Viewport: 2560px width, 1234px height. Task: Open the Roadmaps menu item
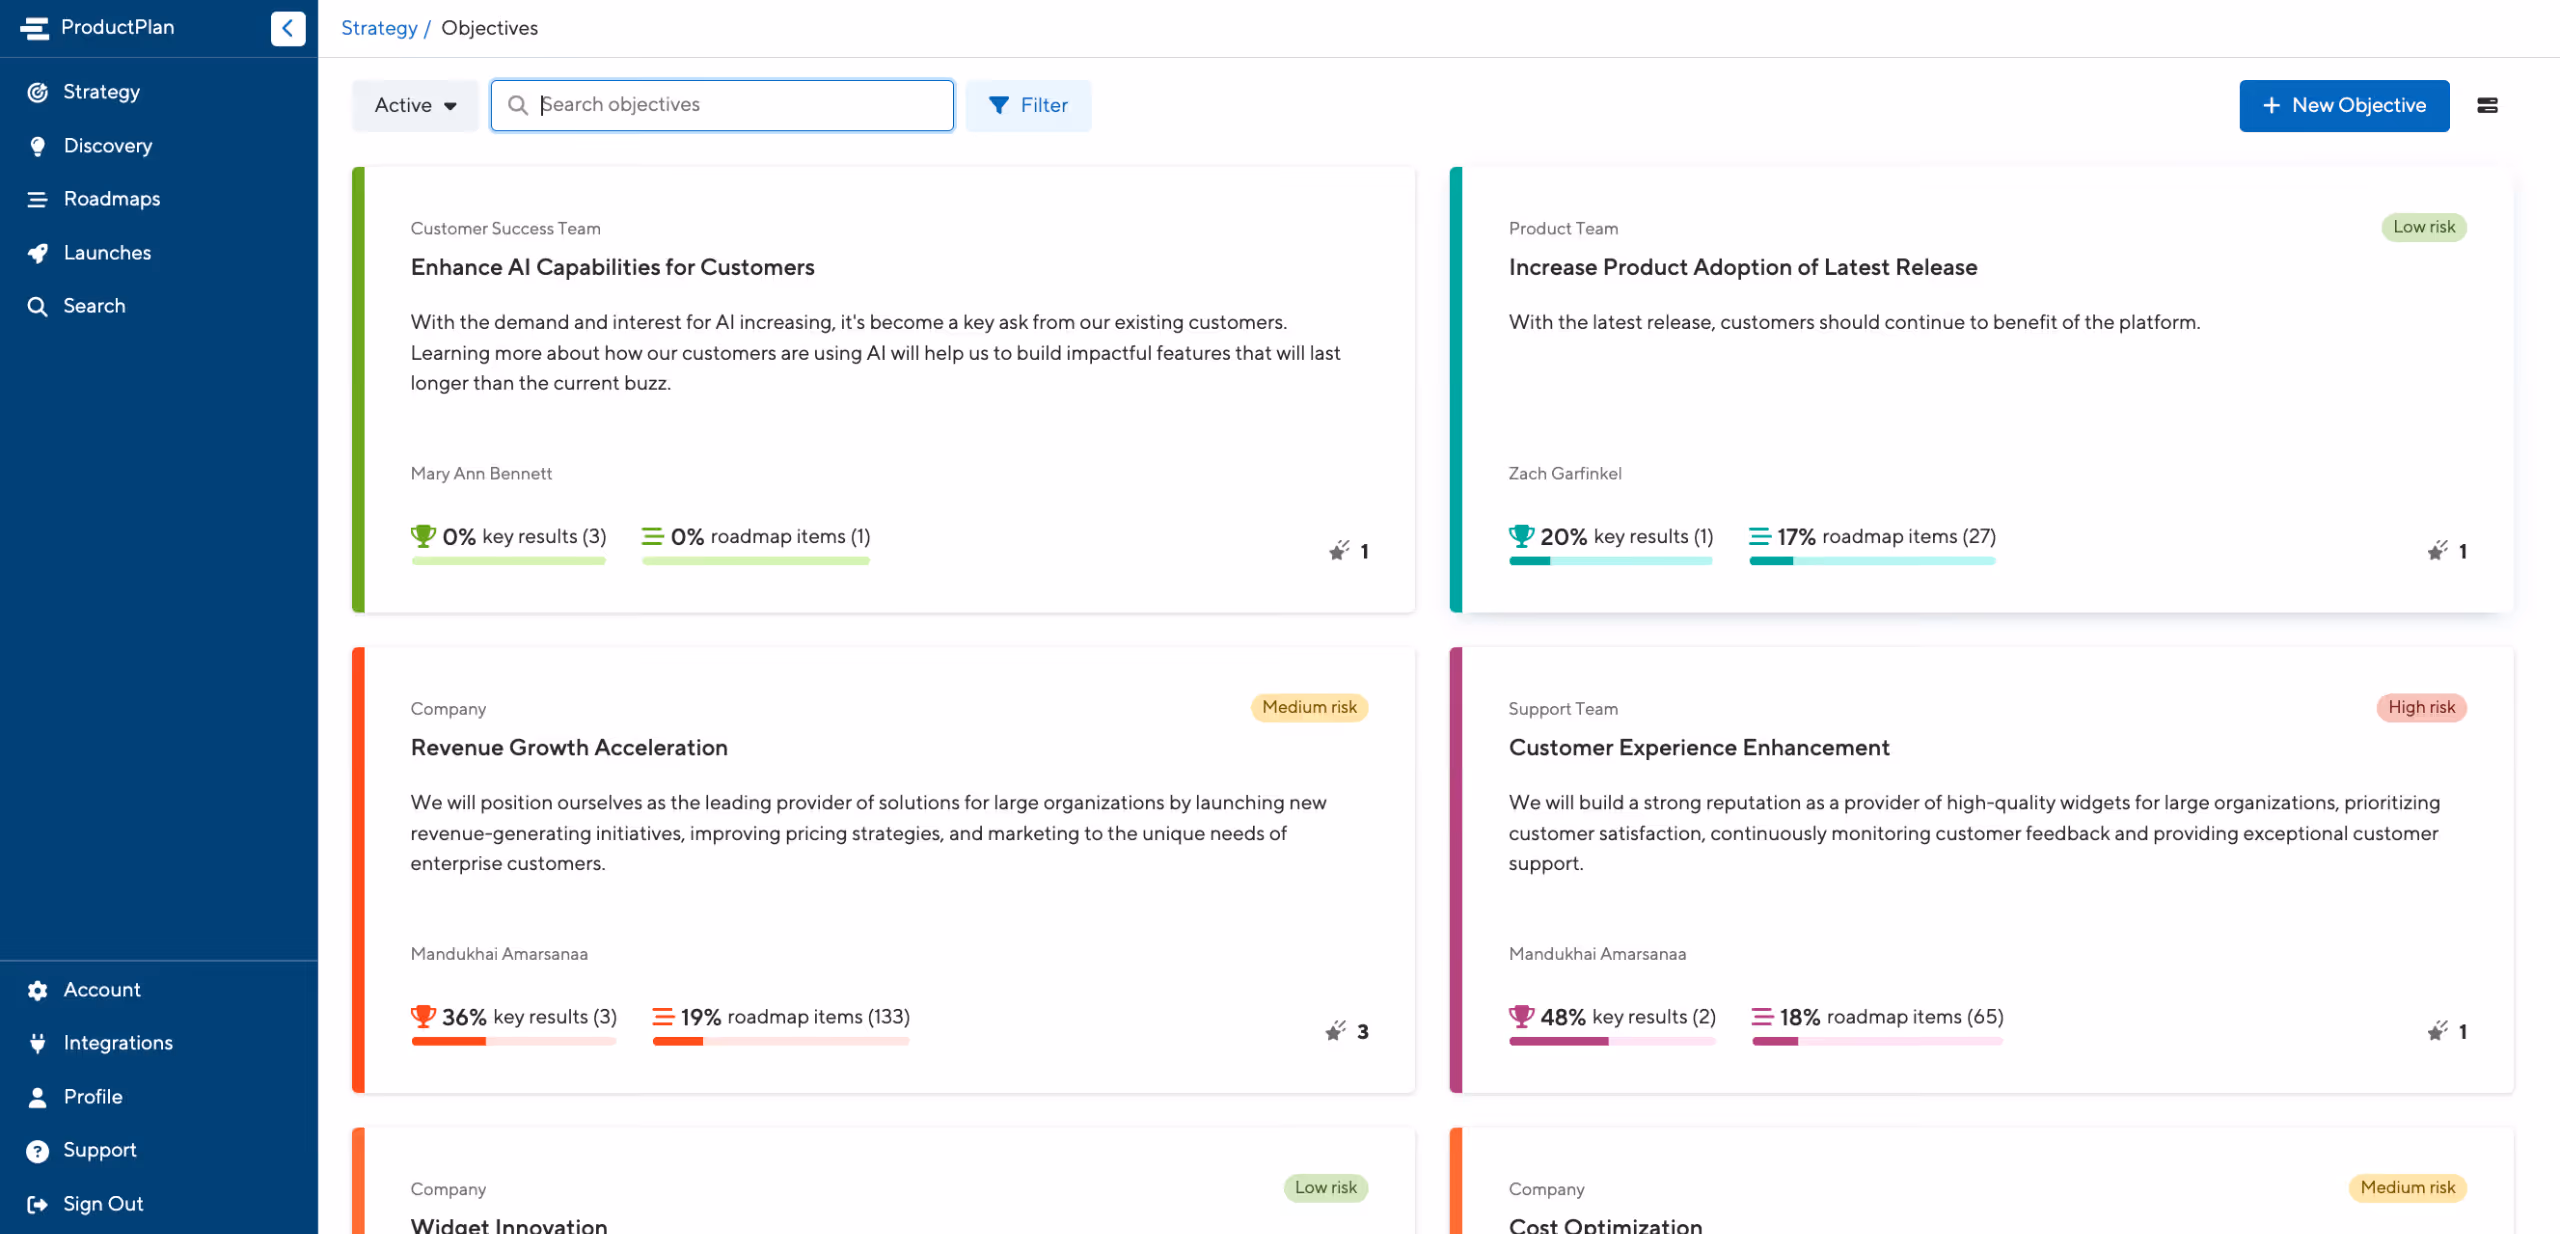112,199
